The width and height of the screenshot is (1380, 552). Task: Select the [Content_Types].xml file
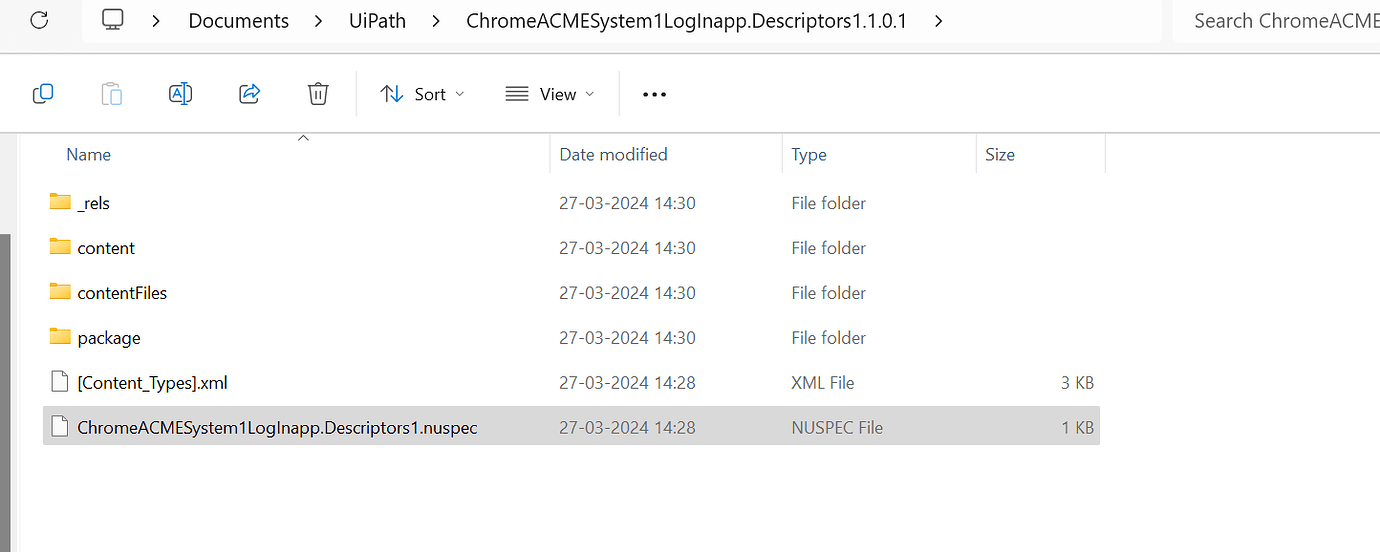point(152,383)
